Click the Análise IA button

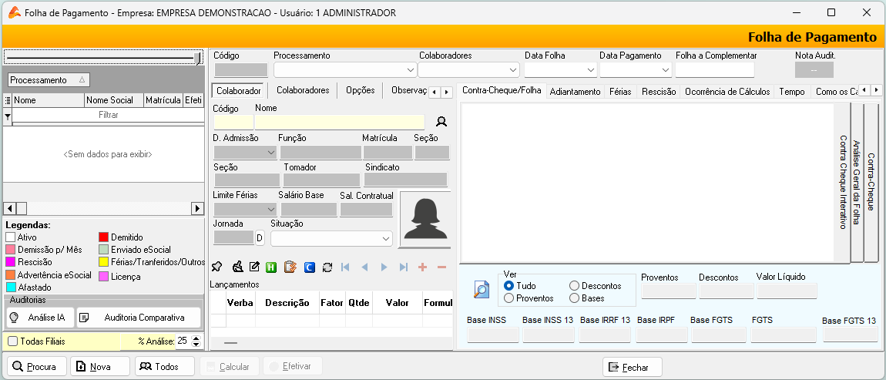click(x=40, y=318)
